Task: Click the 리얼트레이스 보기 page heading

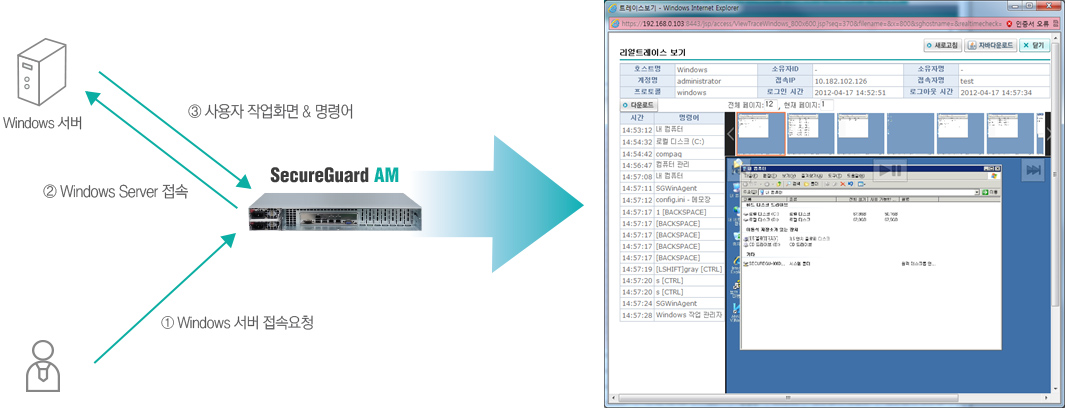Action: (653, 52)
